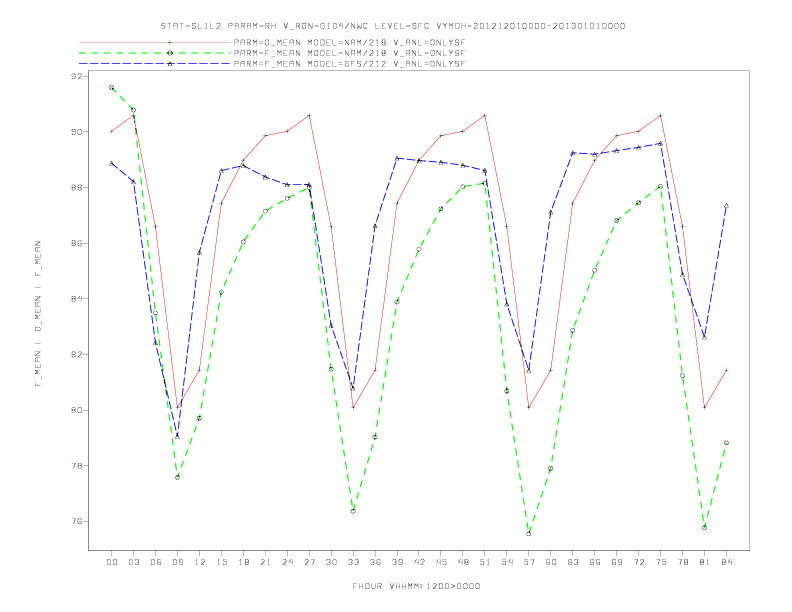This screenshot has width=792, height=612.
Task: Click x-axis tick label '69'
Action: point(617,562)
